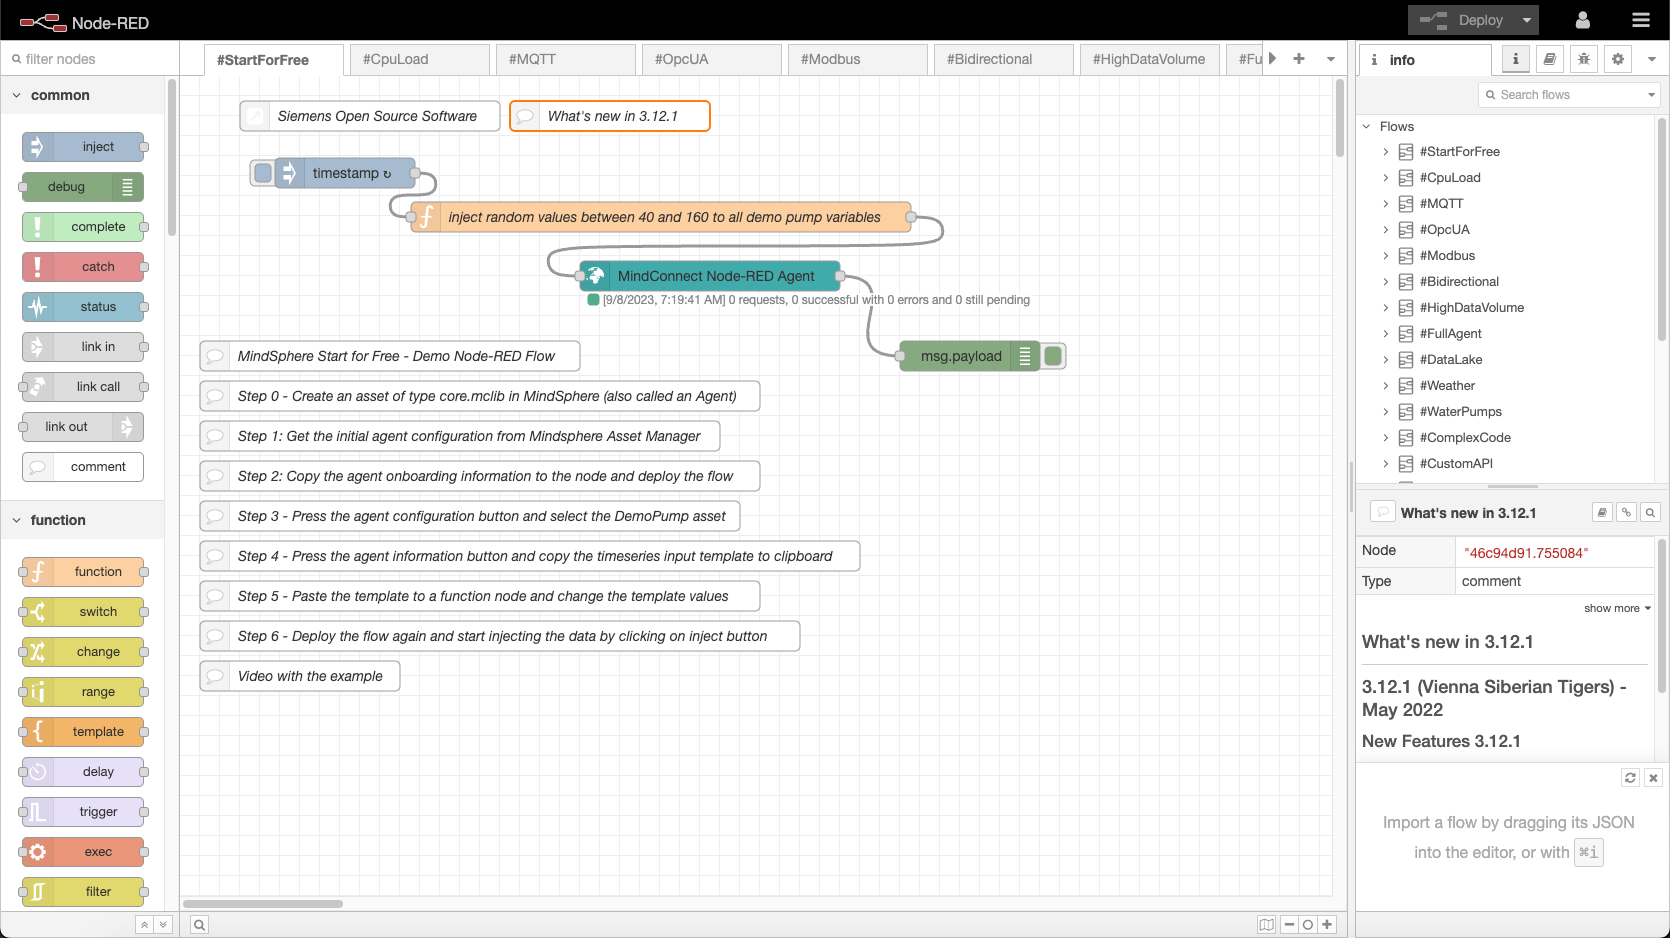
Task: Refresh the tip with reload icon
Action: click(x=1630, y=777)
